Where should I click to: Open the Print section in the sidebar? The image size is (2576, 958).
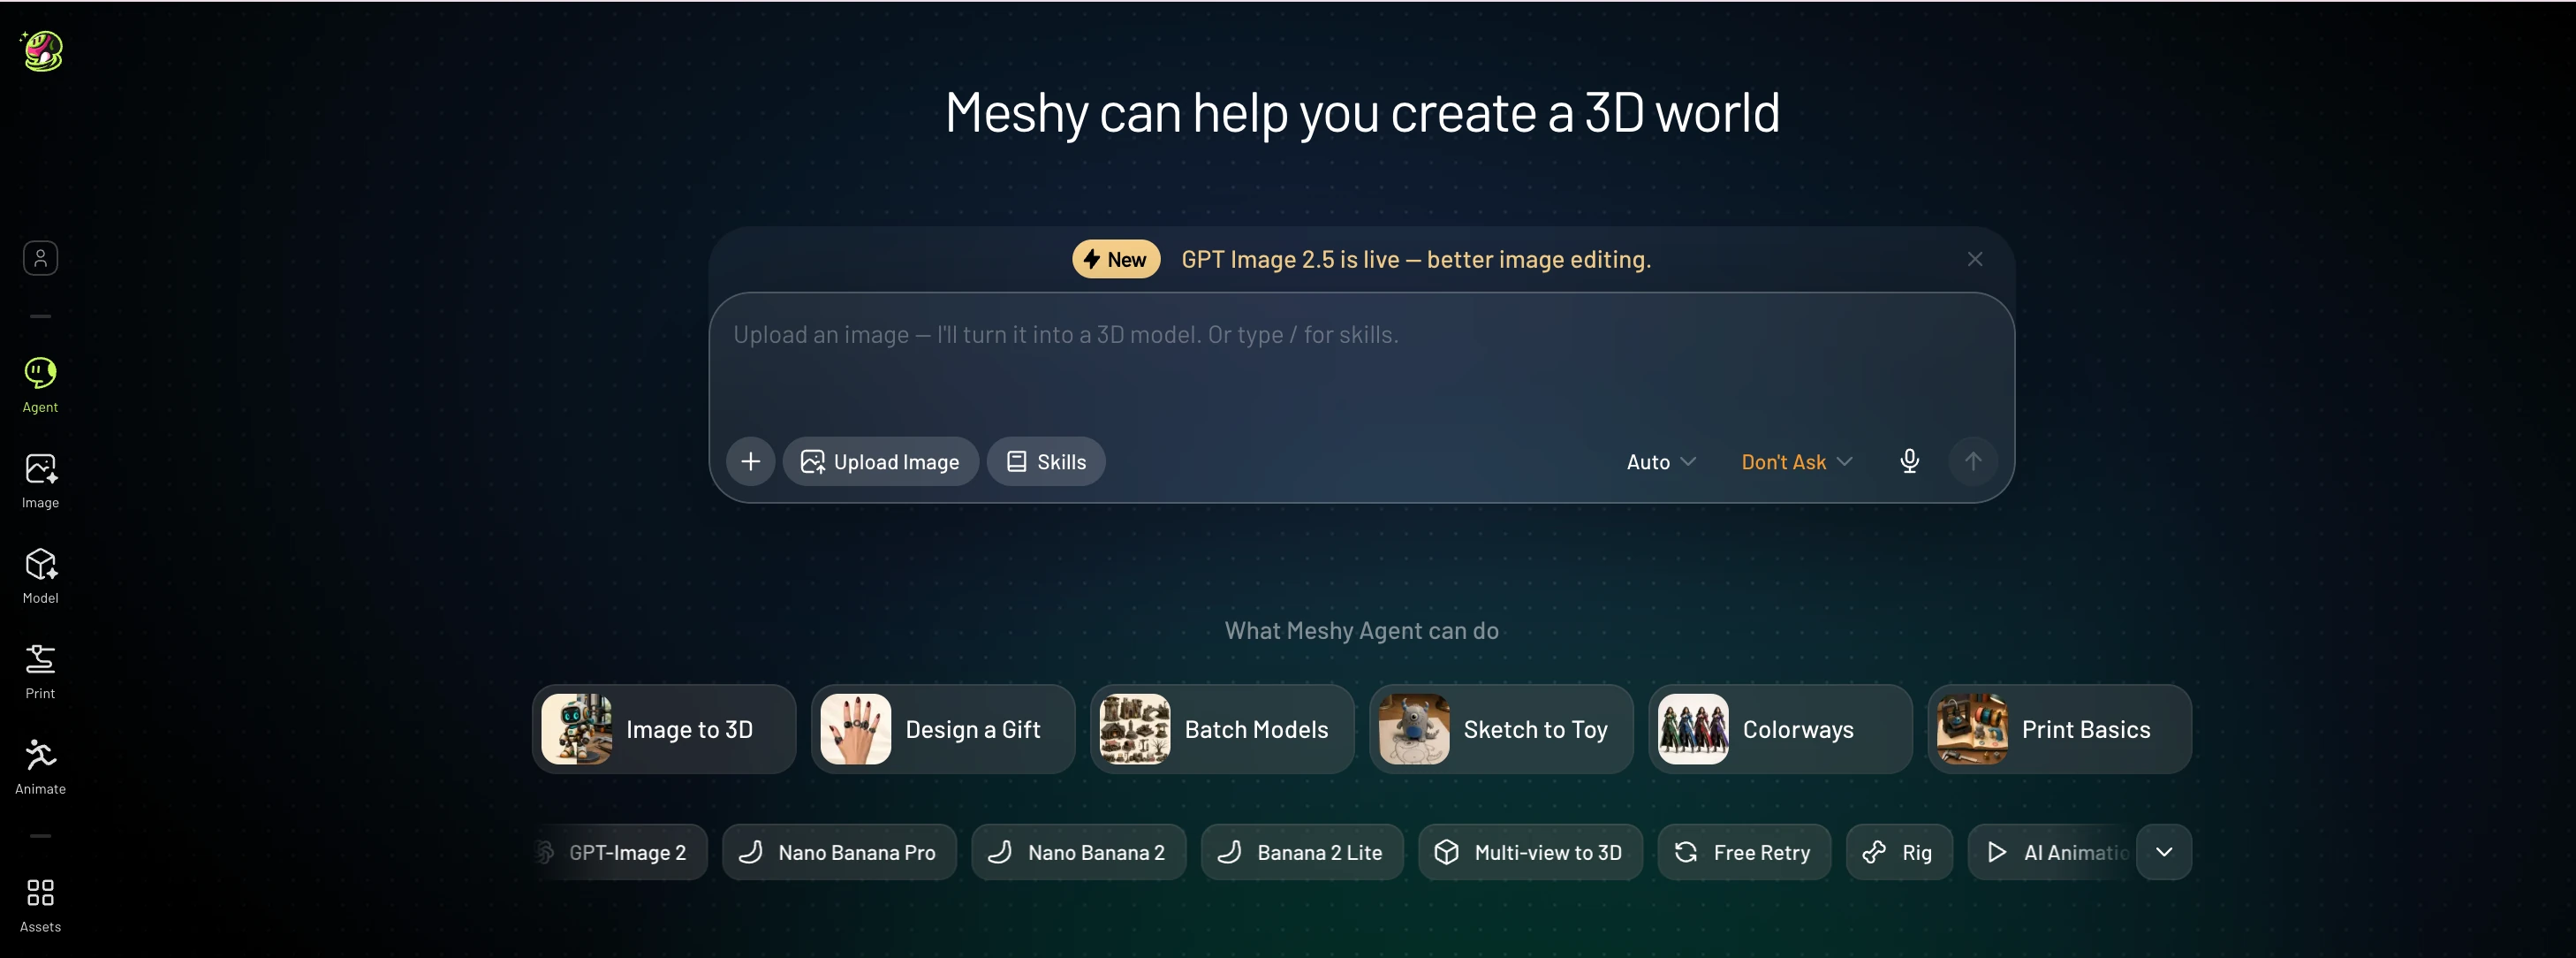[40, 672]
